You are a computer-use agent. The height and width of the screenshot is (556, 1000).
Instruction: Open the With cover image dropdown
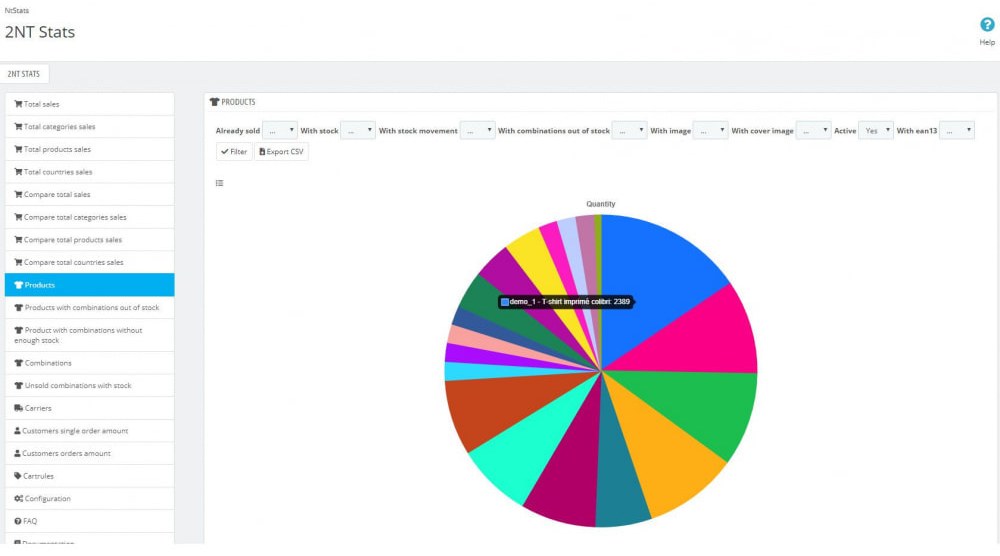pos(813,130)
